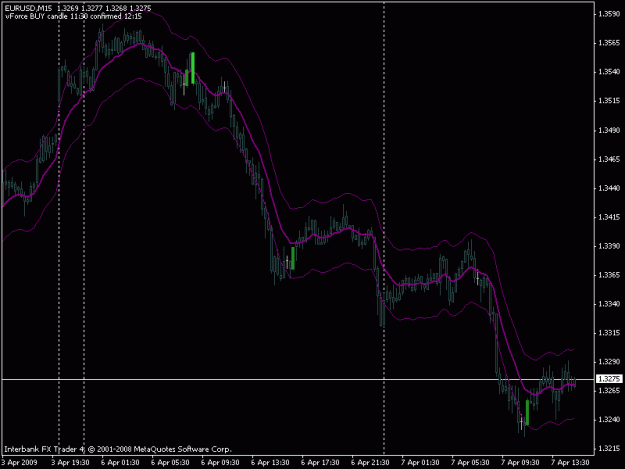
Task: Click the 1.3565 price axis label
Action: pyautogui.click(x=609, y=43)
